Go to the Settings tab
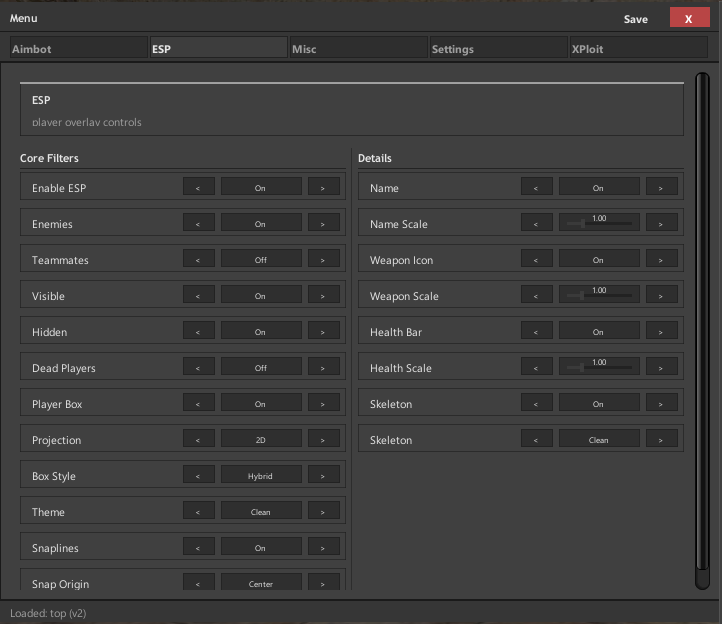Image resolution: width=722 pixels, height=624 pixels. click(x=499, y=48)
